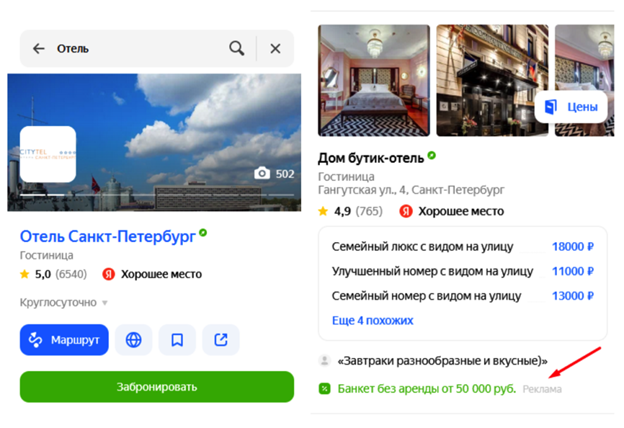Close the search panel with X
Image resolution: width=624 pixels, height=428 pixels.
[275, 48]
